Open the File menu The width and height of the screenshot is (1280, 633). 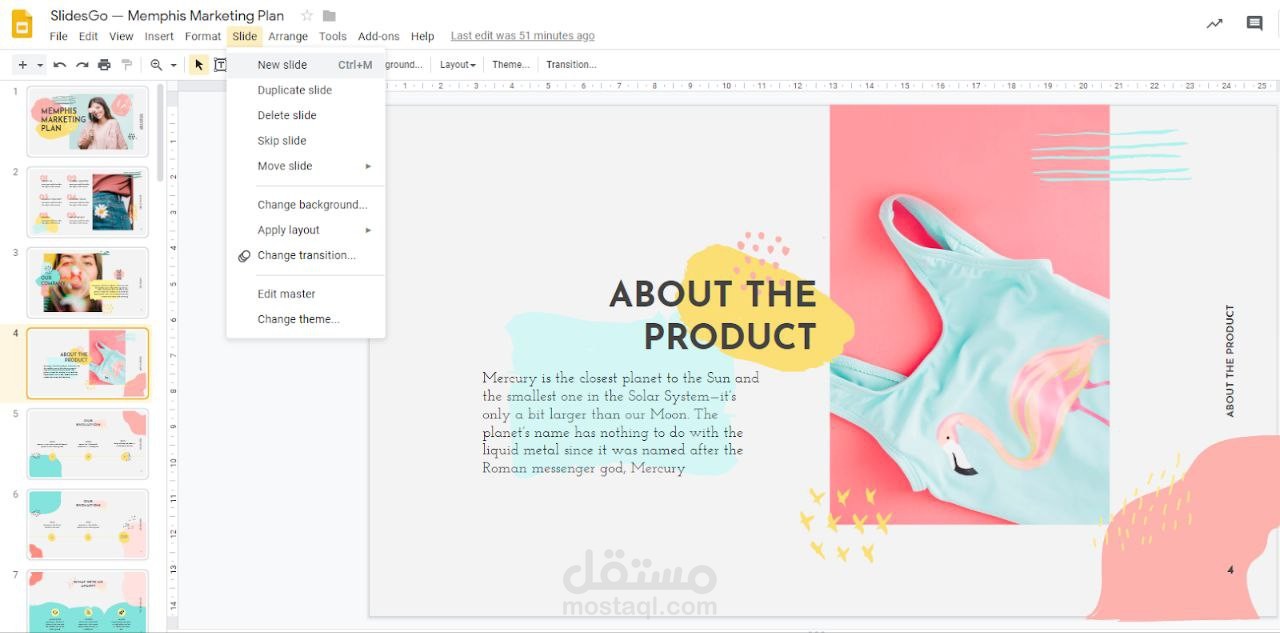(x=59, y=36)
